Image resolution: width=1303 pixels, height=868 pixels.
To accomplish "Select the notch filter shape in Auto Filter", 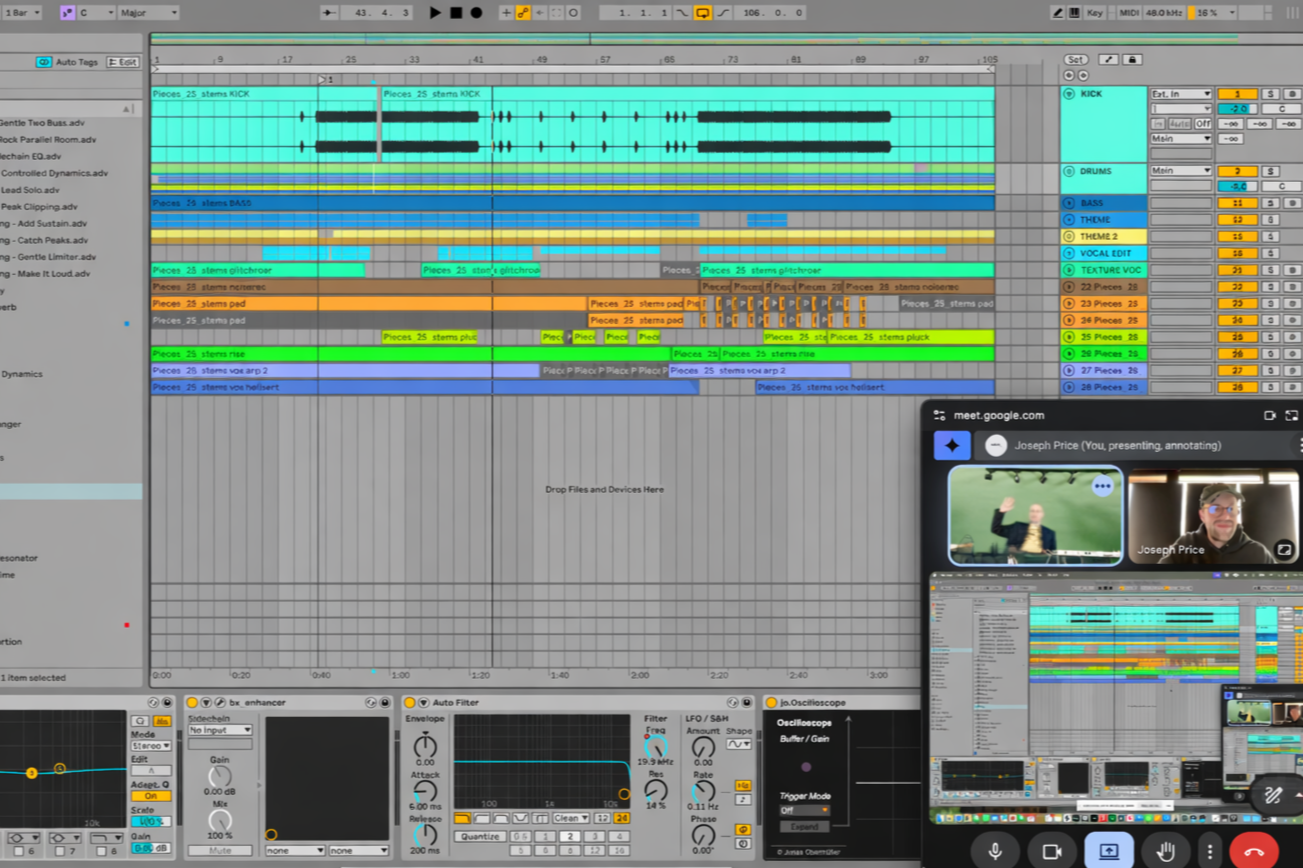I will point(520,818).
